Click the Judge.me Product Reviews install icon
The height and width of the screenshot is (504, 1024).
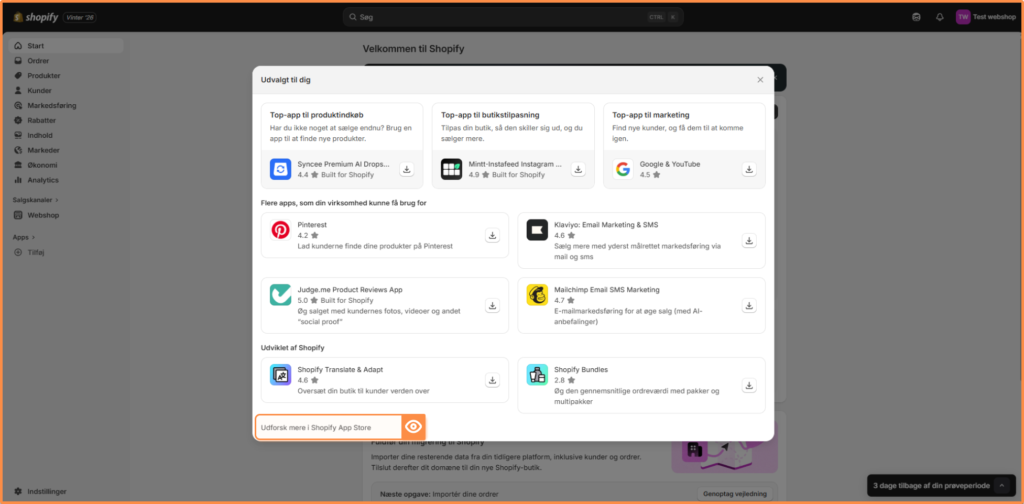(x=492, y=305)
